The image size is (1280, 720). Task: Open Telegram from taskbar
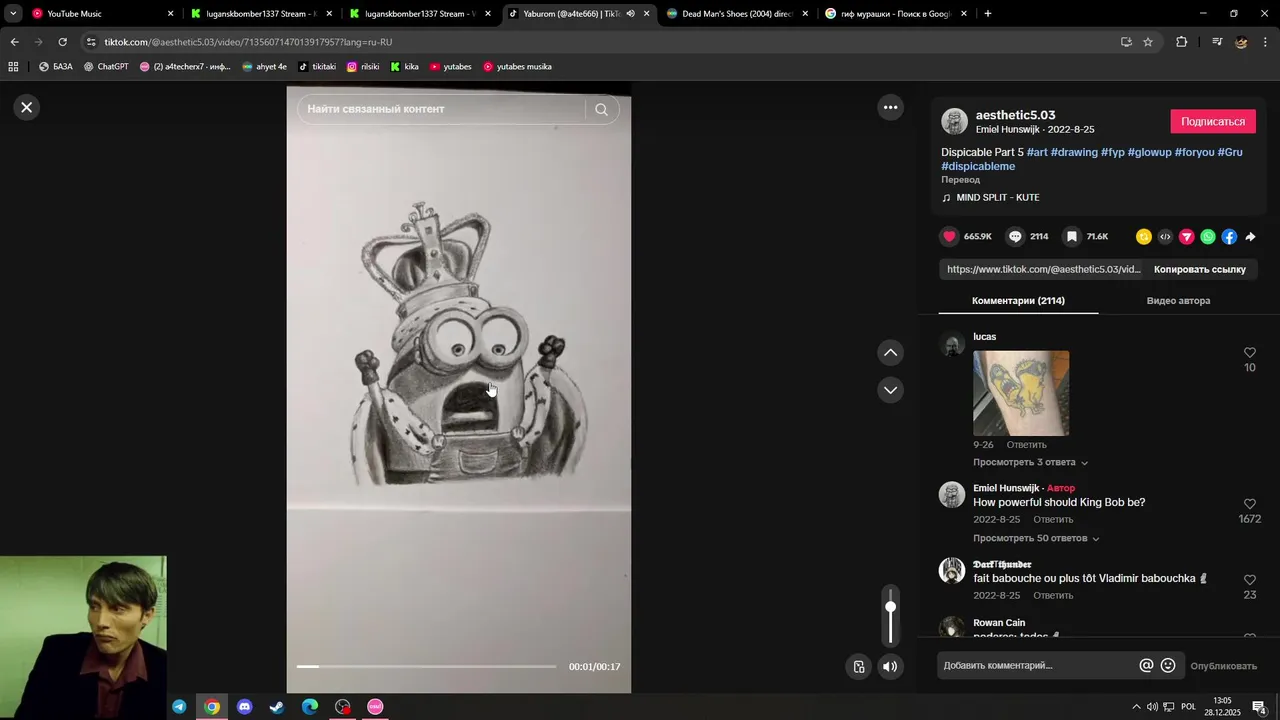179,707
